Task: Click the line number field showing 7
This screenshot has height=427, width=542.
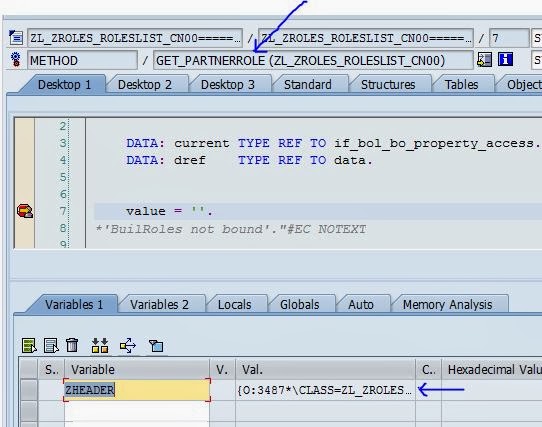Action: [509, 38]
